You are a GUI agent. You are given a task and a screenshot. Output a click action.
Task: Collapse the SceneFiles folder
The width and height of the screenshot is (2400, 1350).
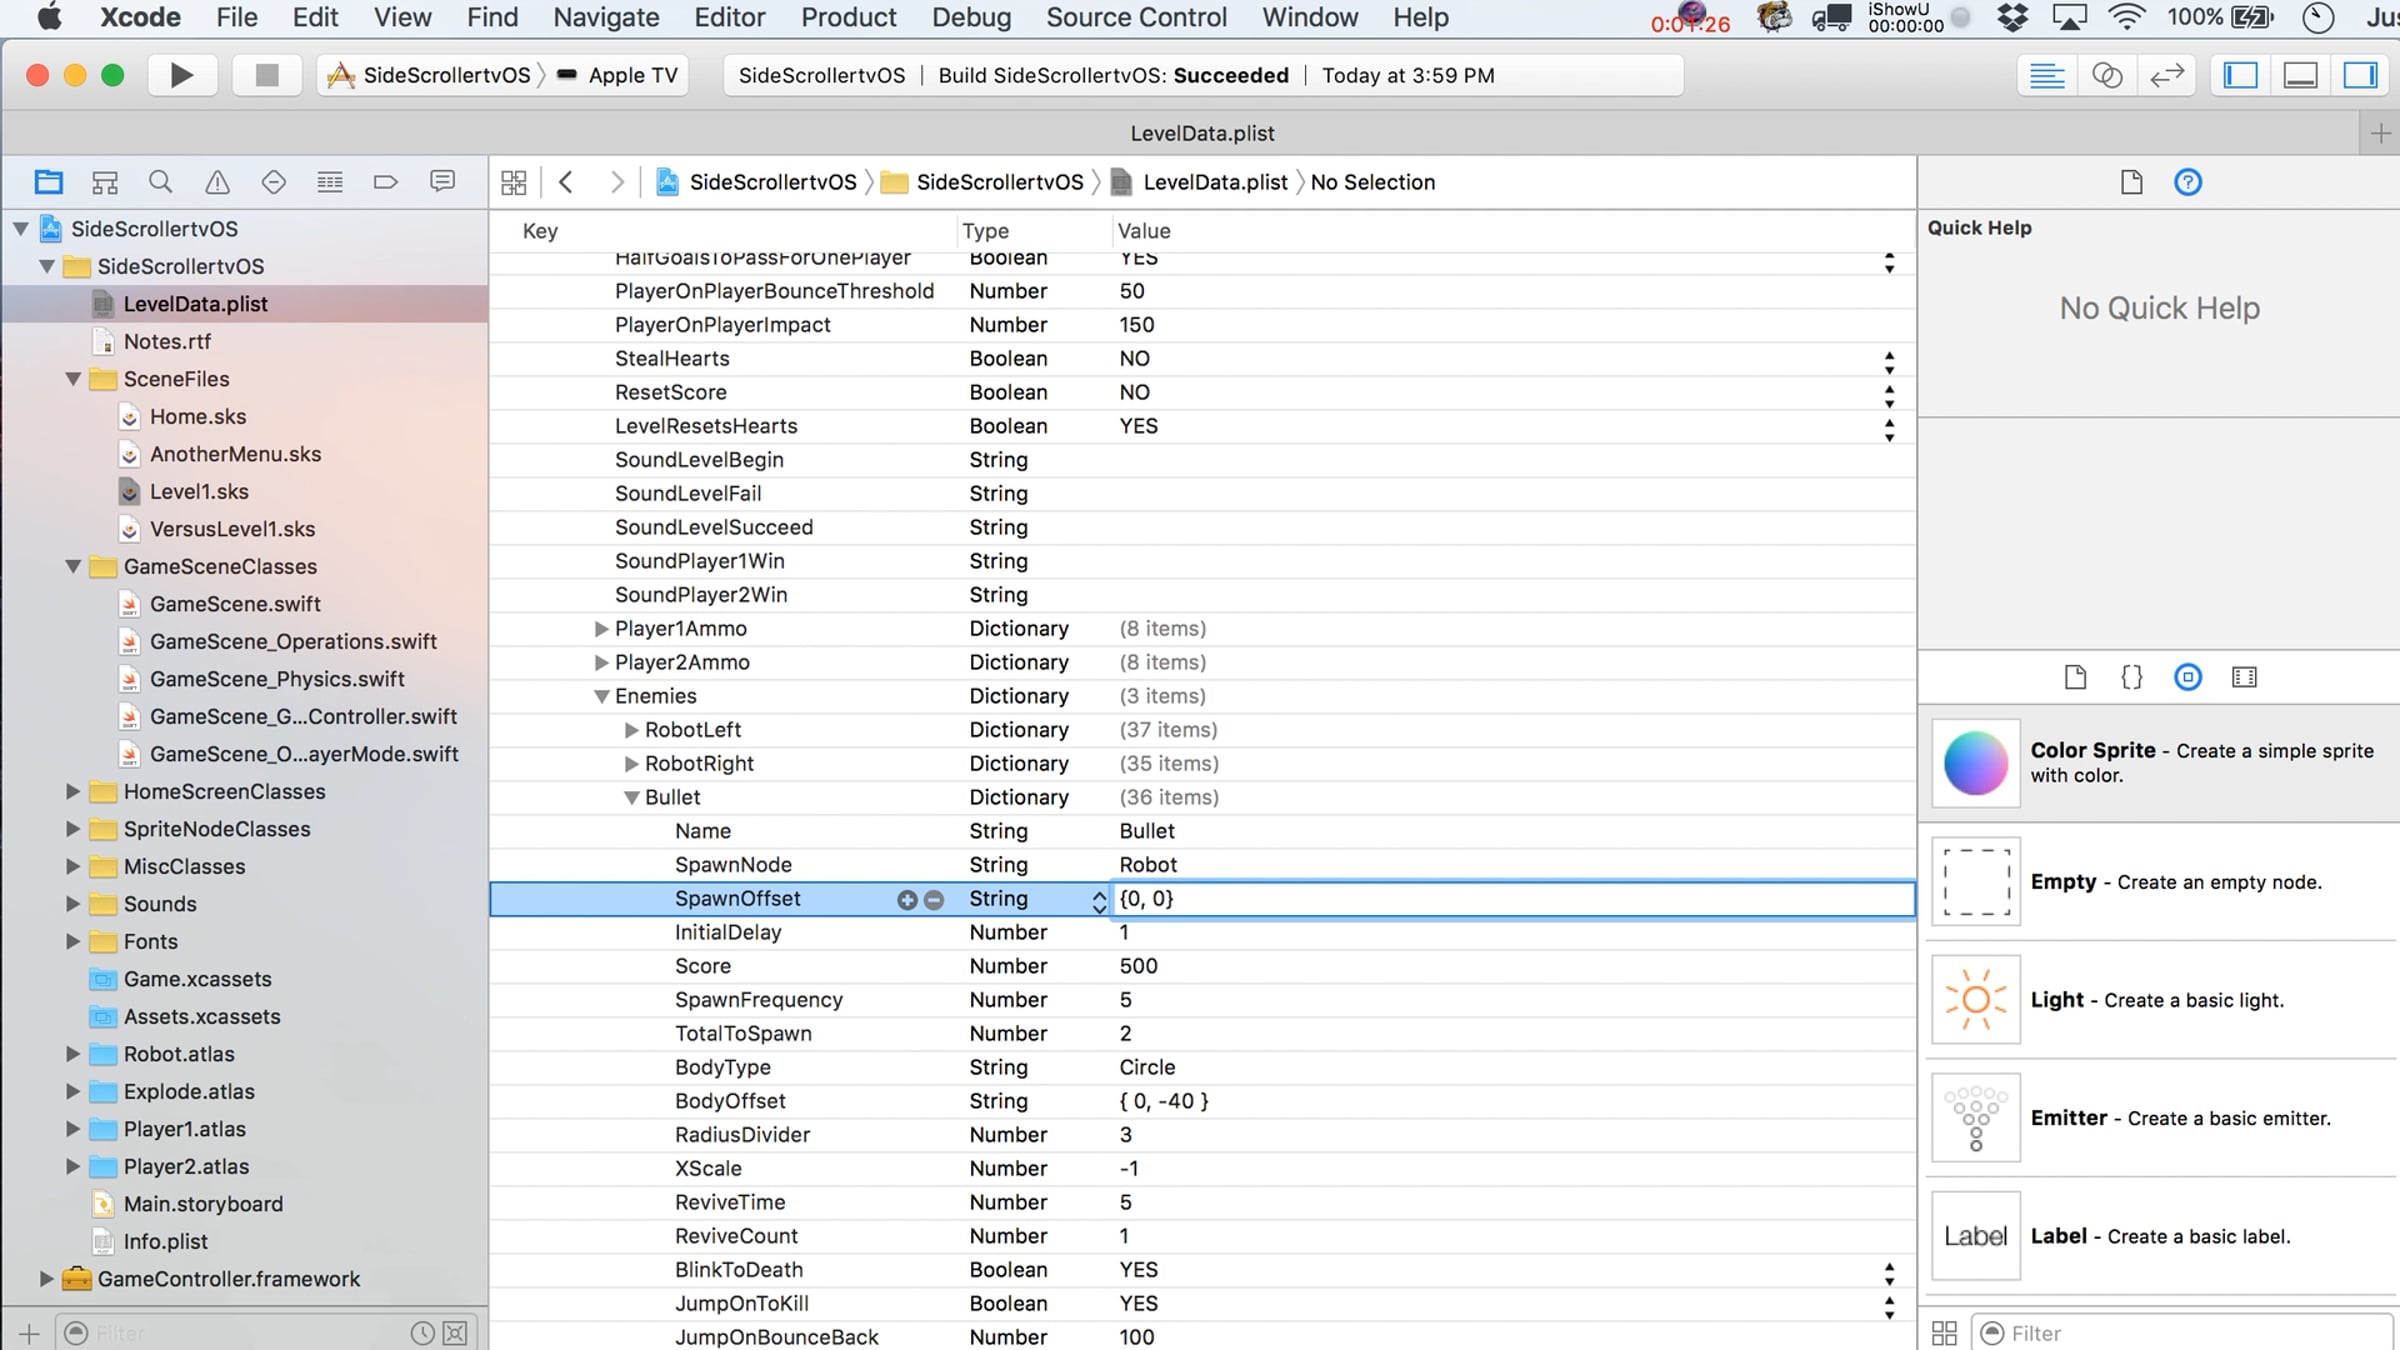pos(73,379)
